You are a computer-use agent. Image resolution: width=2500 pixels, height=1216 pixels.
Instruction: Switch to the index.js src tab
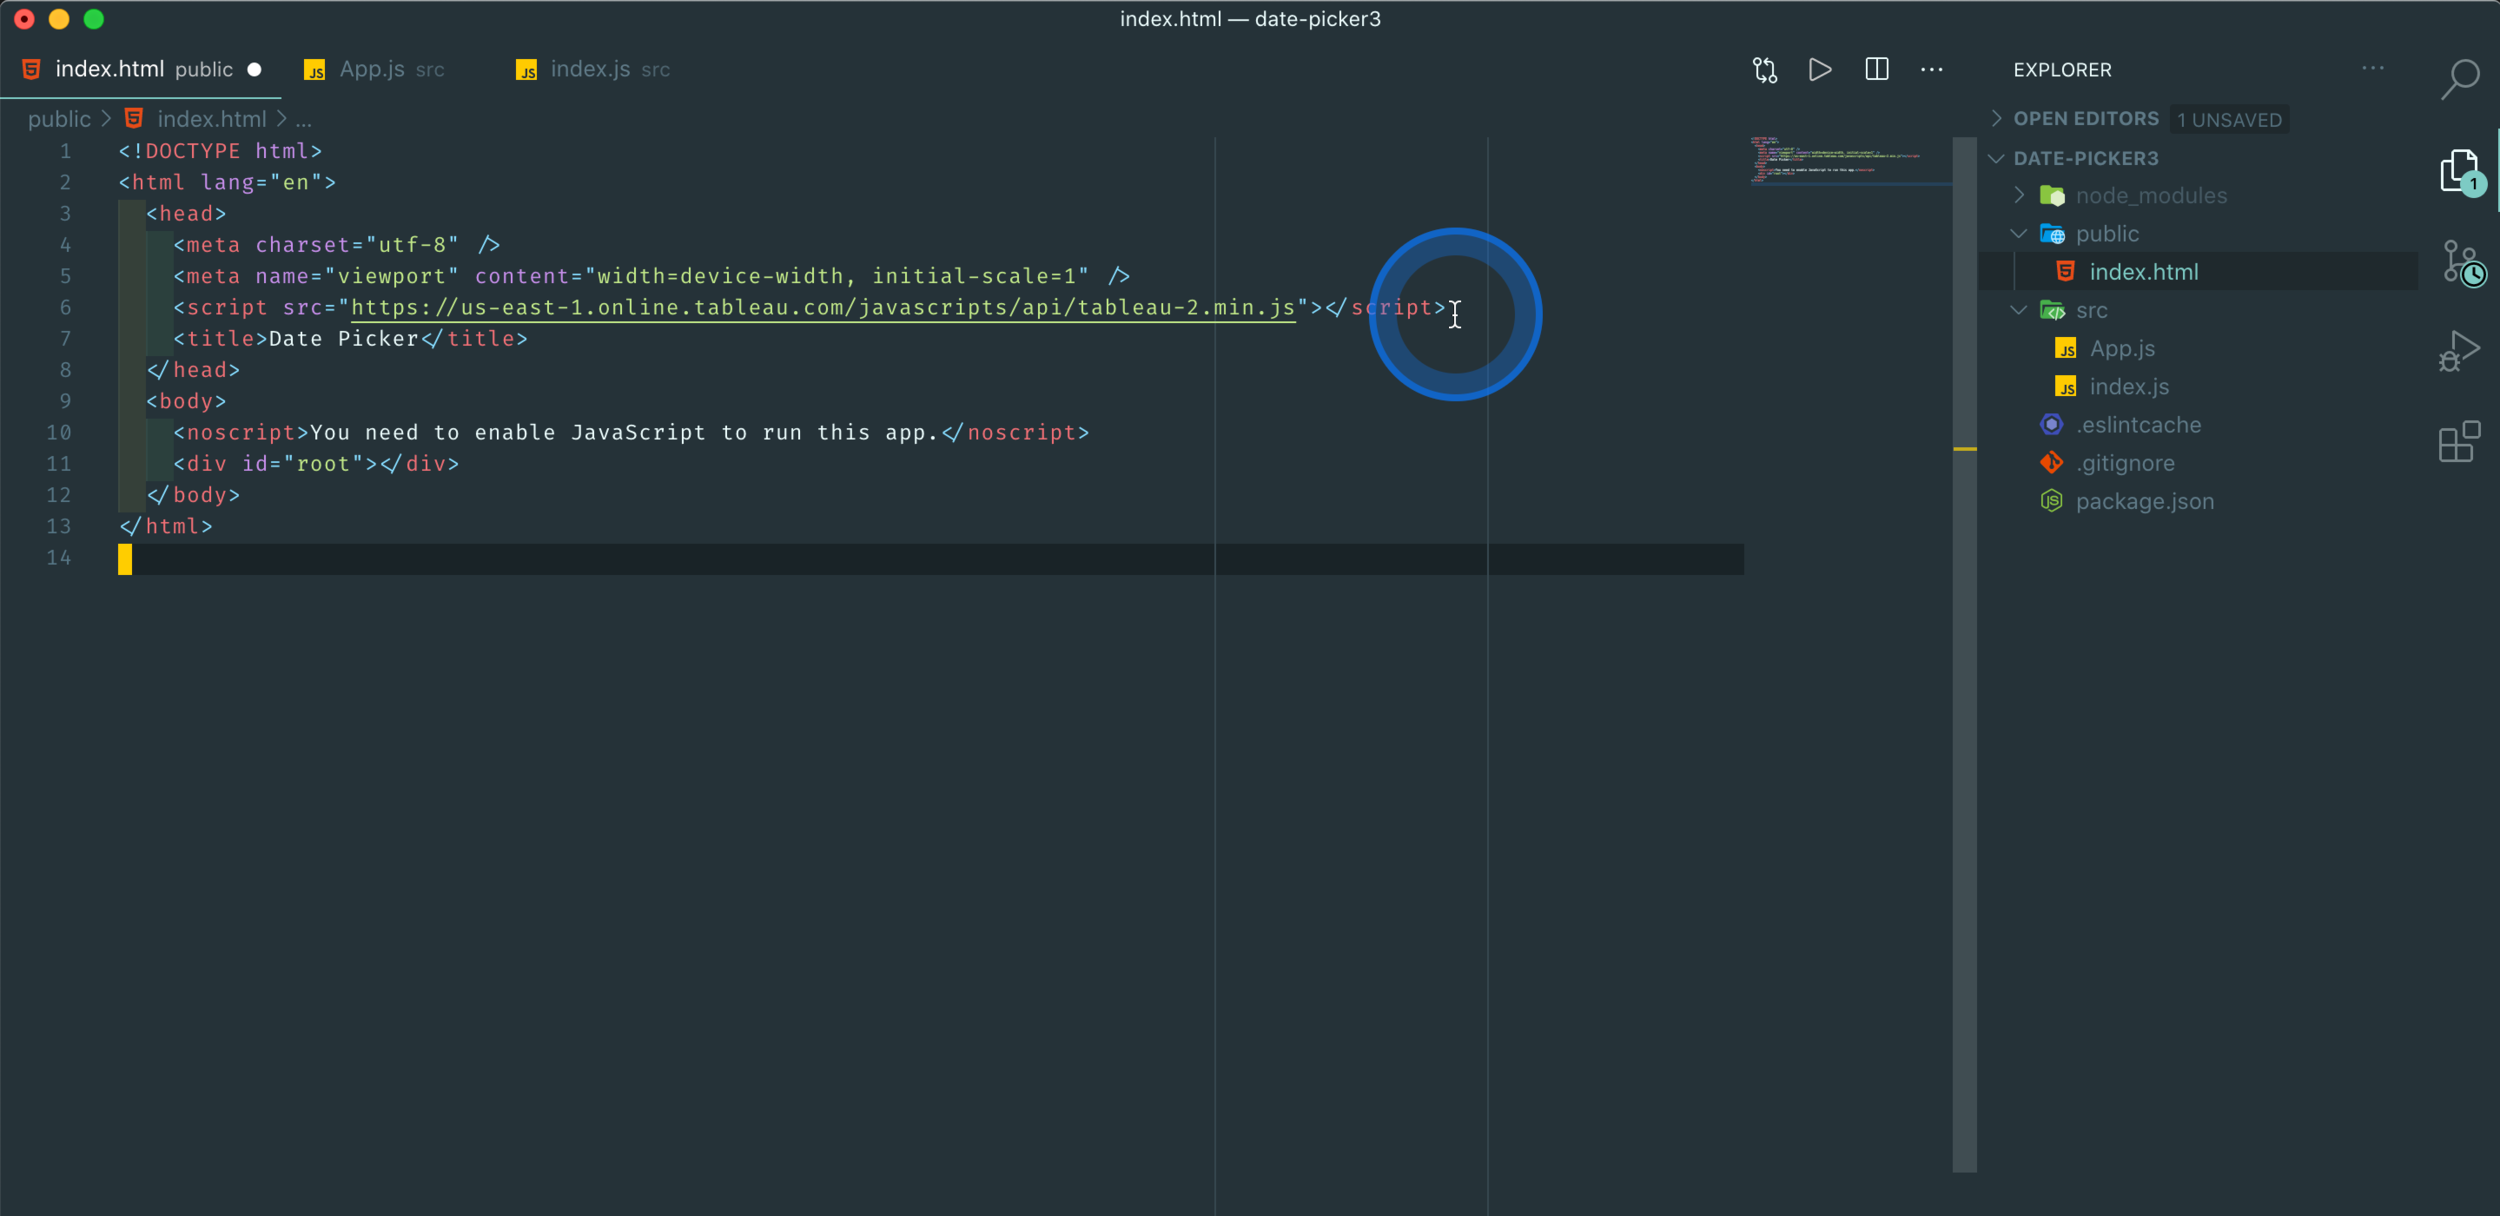590,70
